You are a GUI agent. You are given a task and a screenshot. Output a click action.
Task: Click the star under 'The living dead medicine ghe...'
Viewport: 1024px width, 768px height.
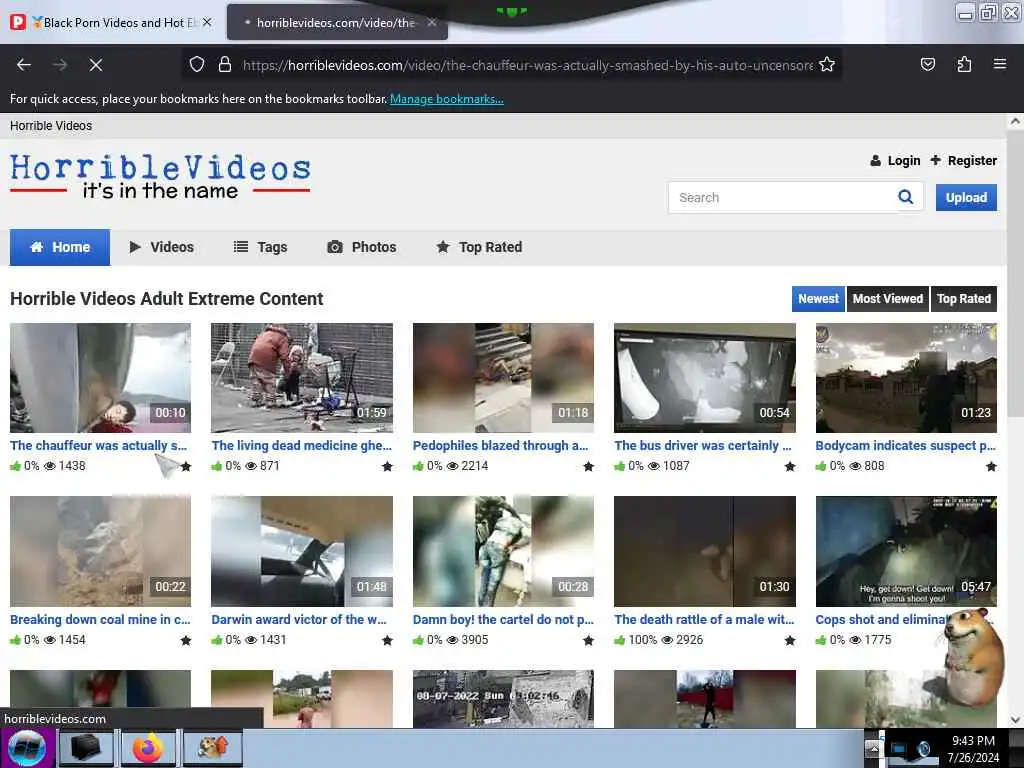point(387,466)
